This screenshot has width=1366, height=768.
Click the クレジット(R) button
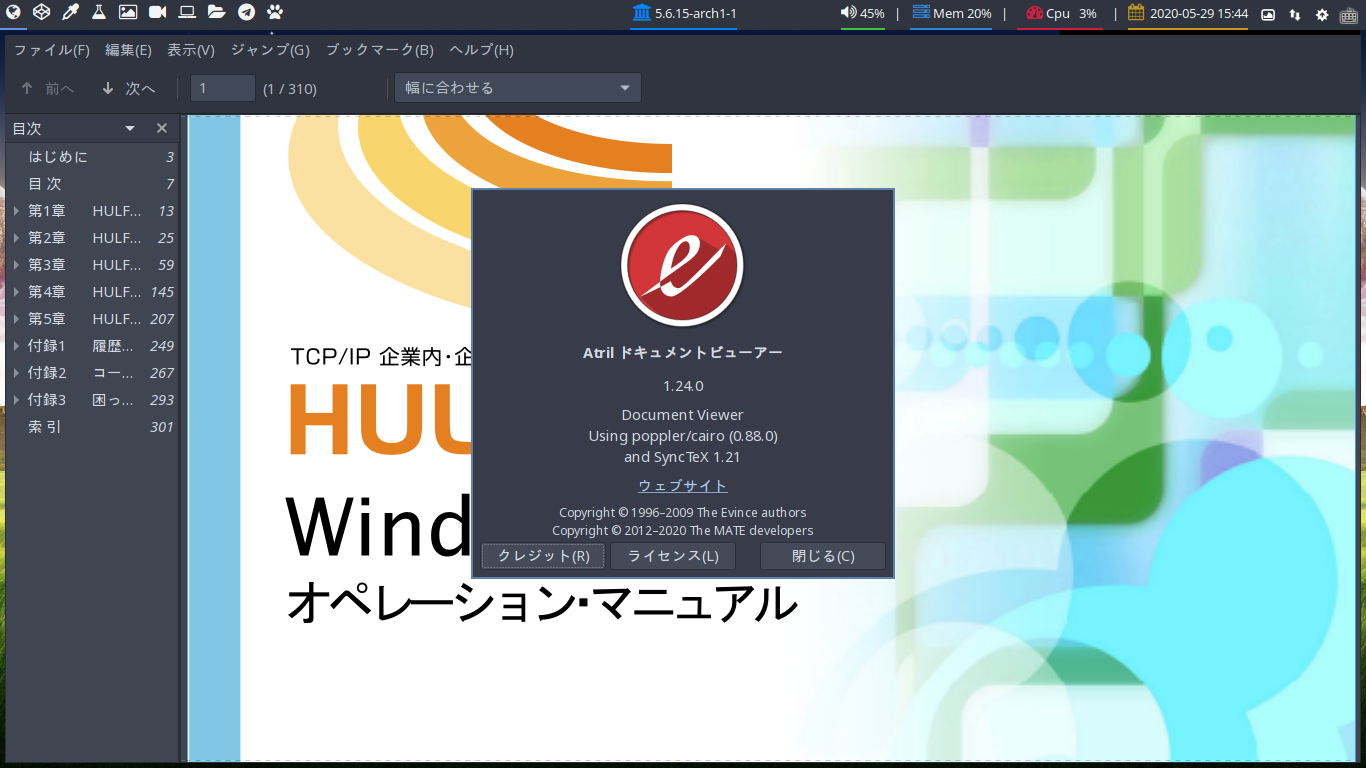(x=543, y=556)
